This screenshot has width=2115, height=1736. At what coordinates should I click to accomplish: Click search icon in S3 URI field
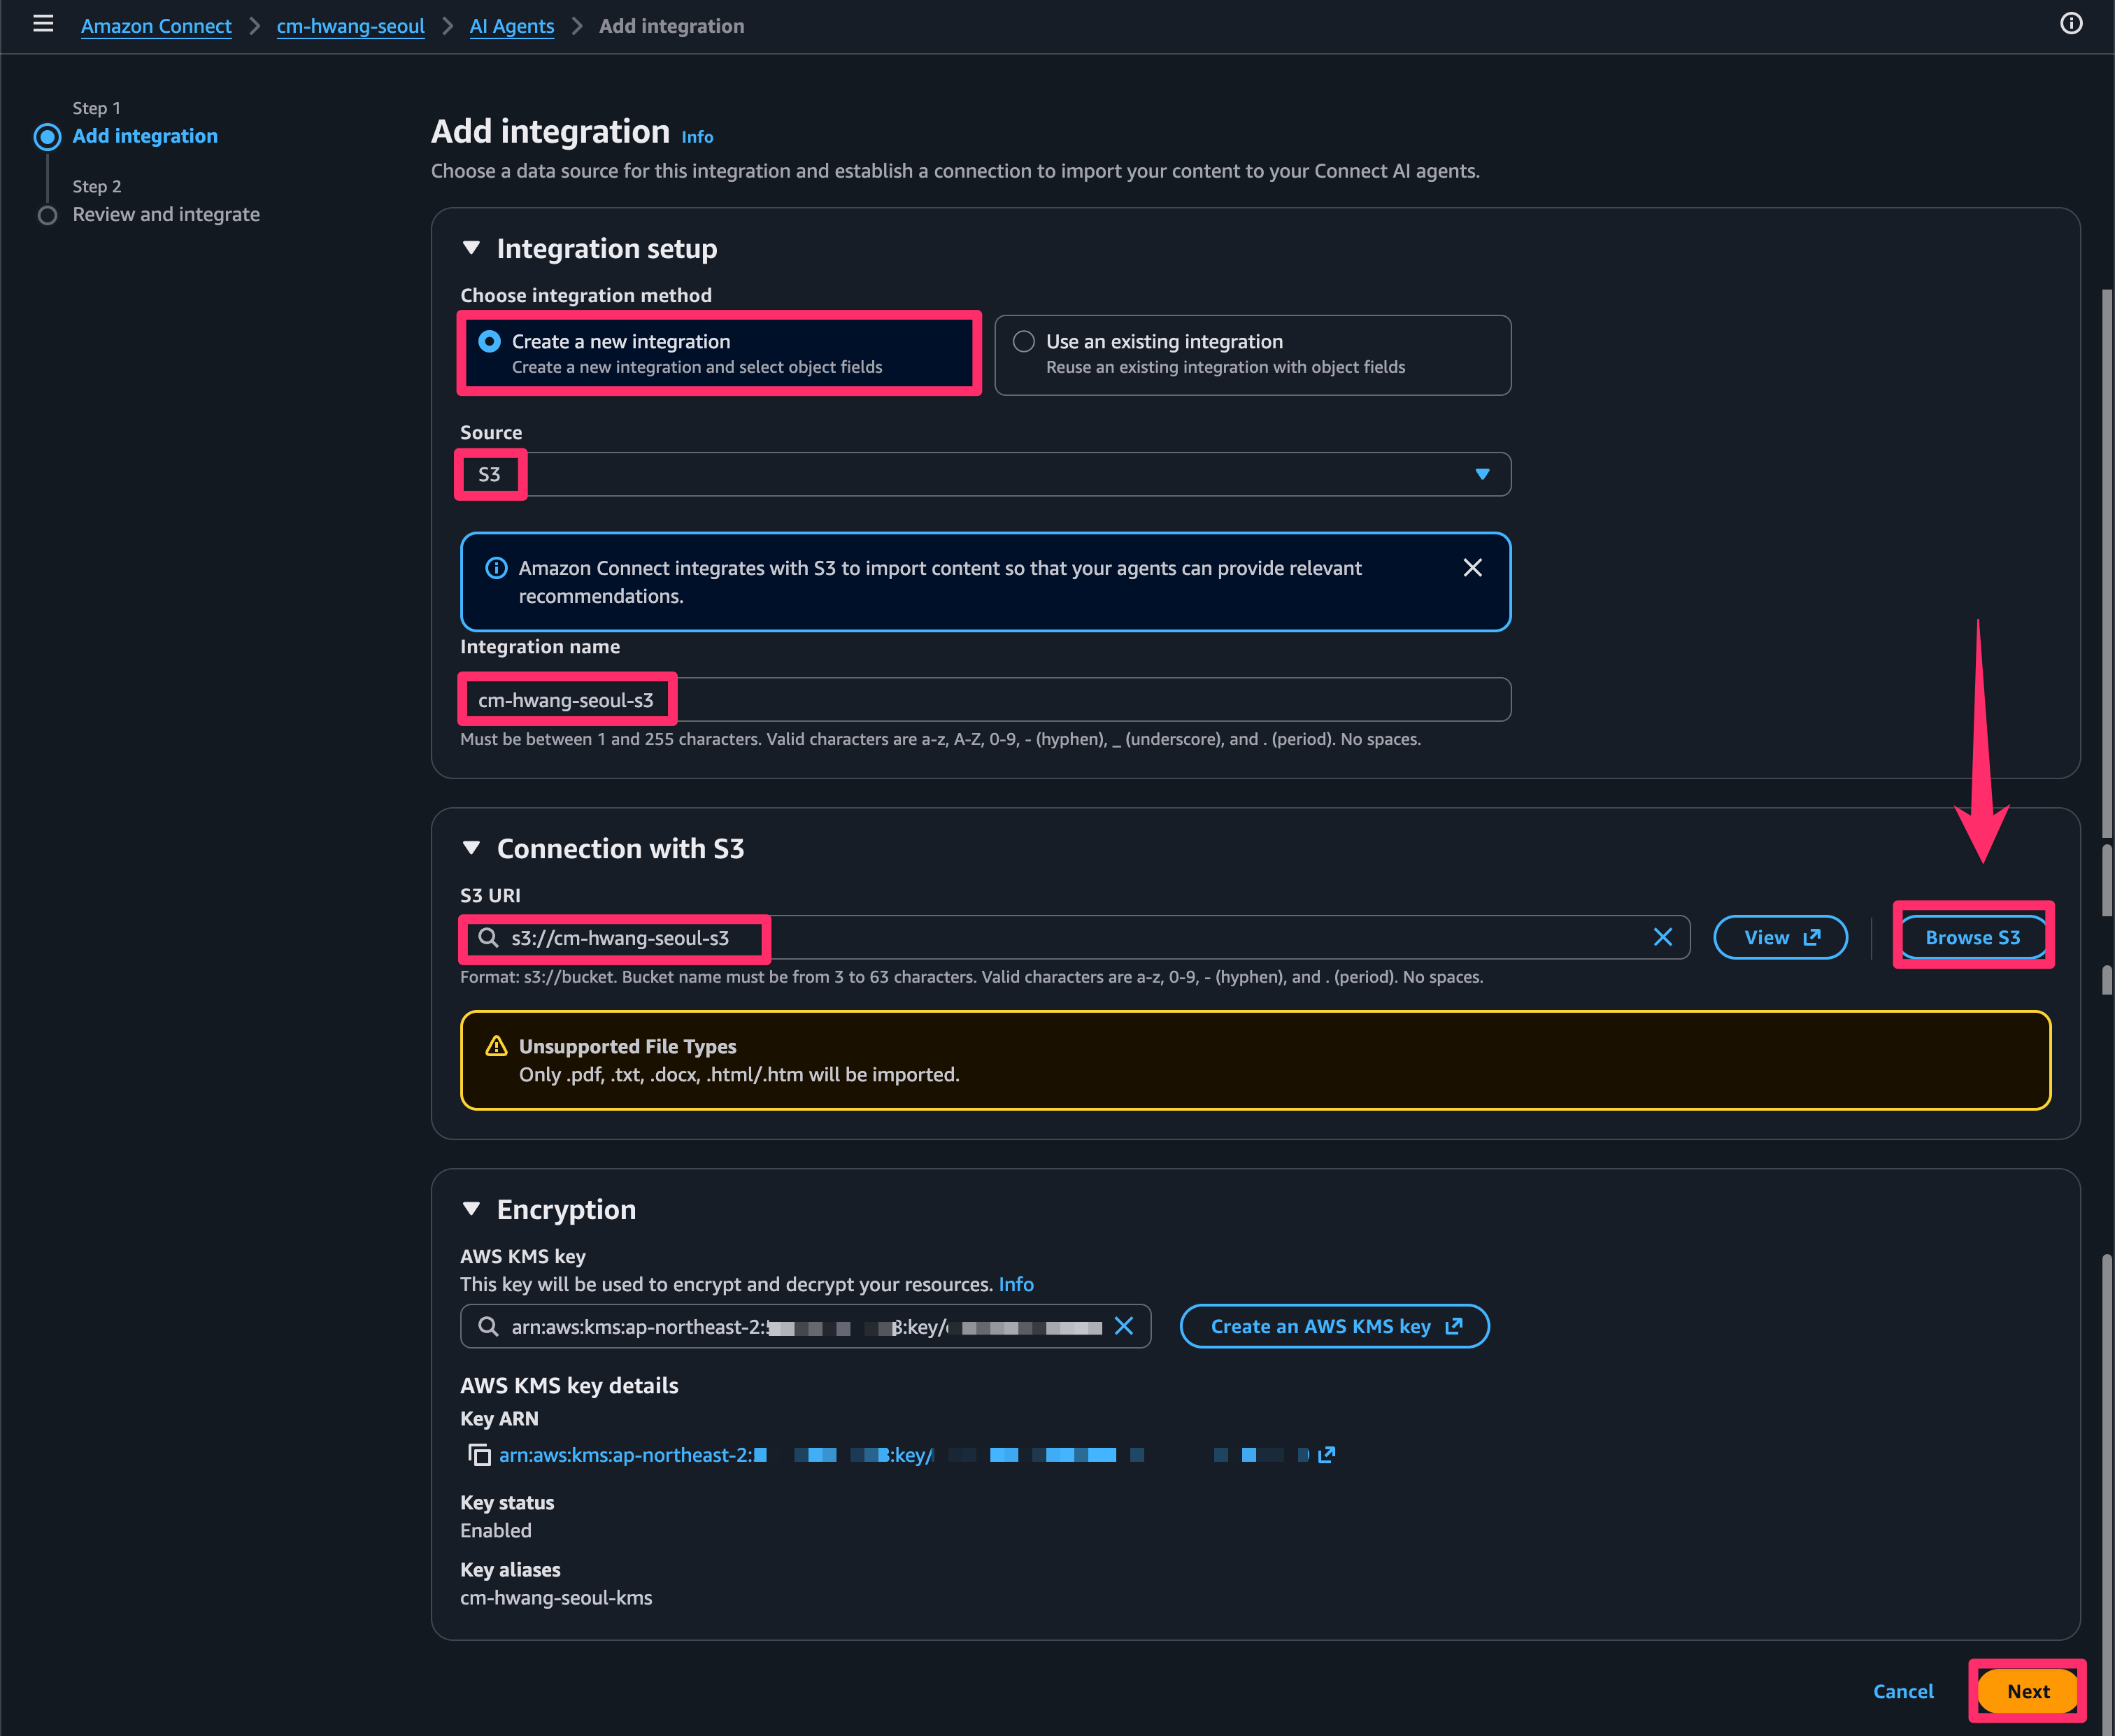(x=488, y=938)
